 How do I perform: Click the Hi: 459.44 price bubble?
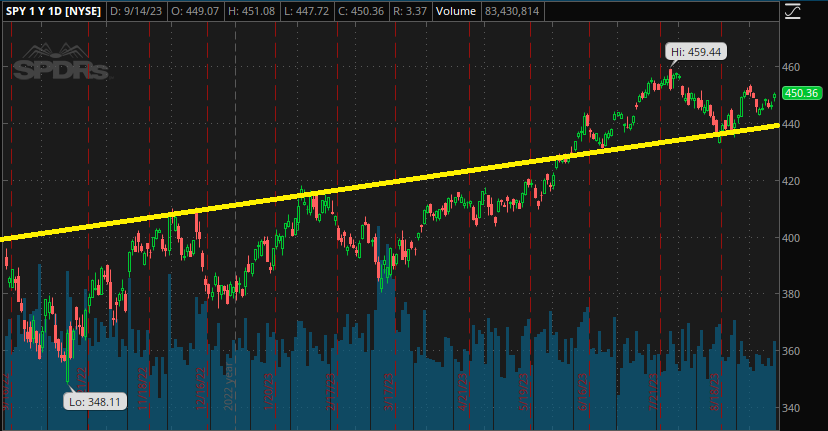696,52
